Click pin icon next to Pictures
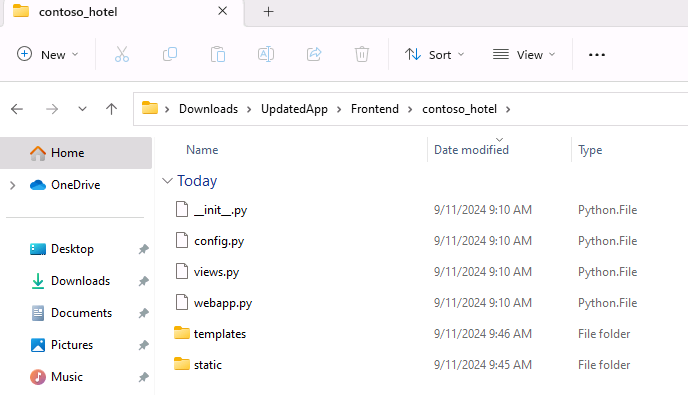Viewport: 688px width, 395px height. pos(143,345)
